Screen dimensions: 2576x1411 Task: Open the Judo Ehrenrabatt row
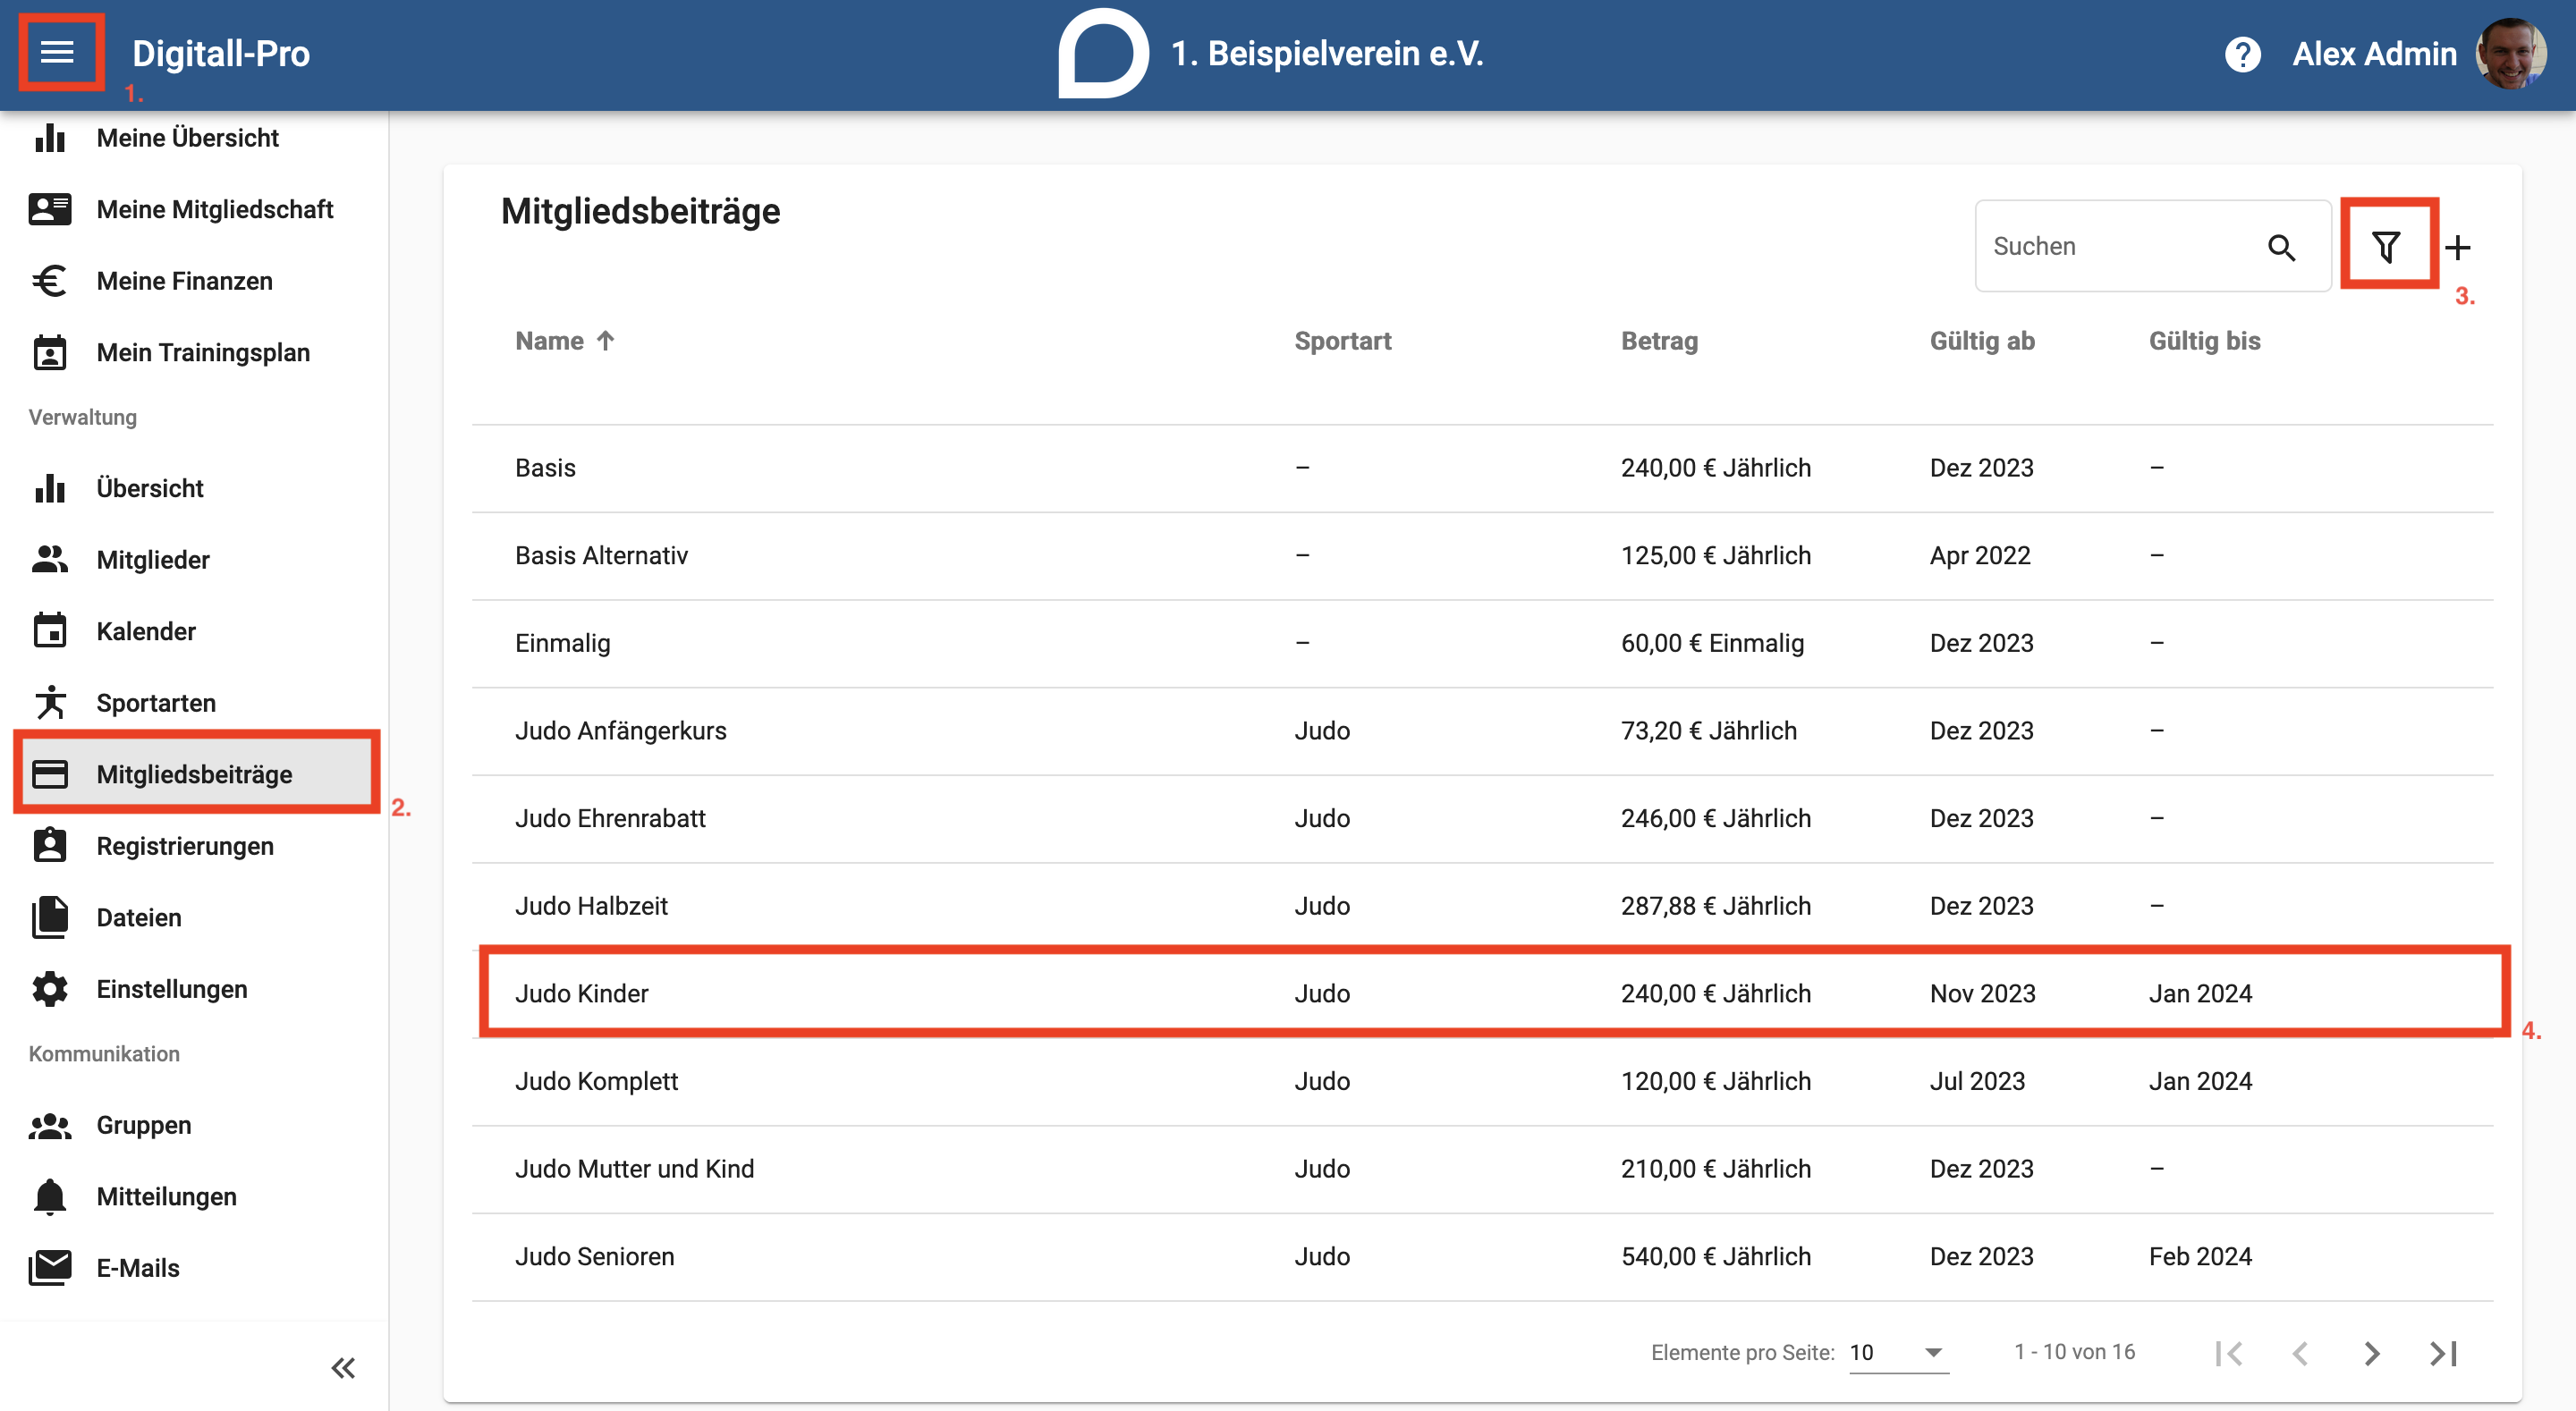(x=1482, y=819)
